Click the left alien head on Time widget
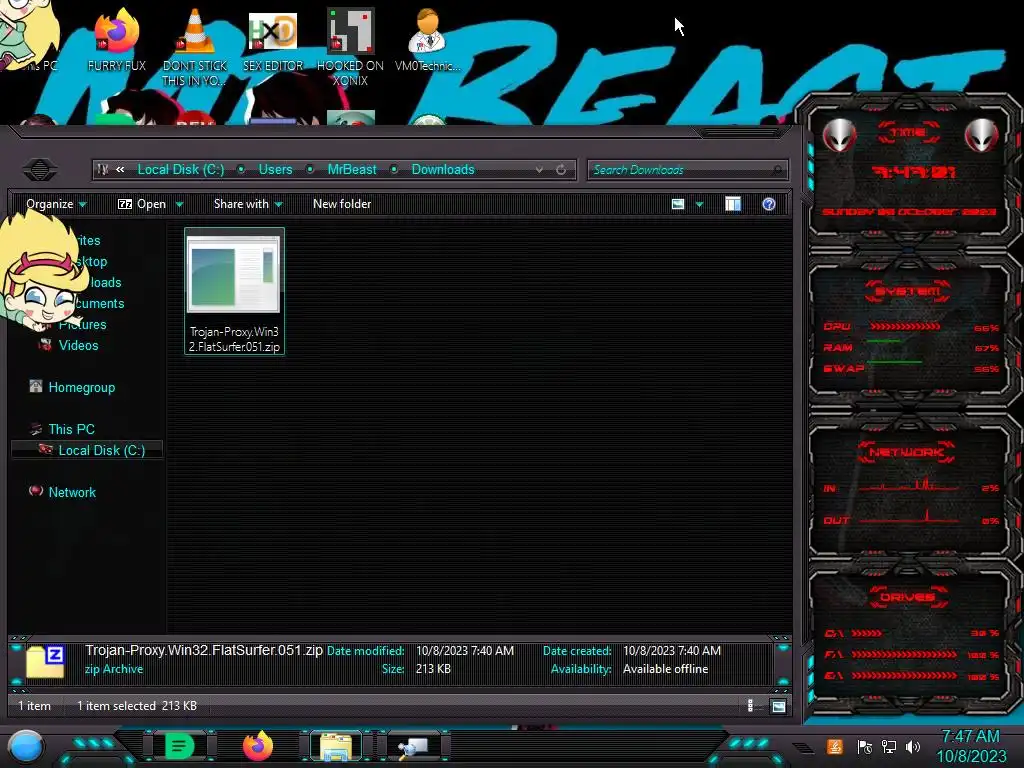The height and width of the screenshot is (768, 1024). [x=839, y=135]
